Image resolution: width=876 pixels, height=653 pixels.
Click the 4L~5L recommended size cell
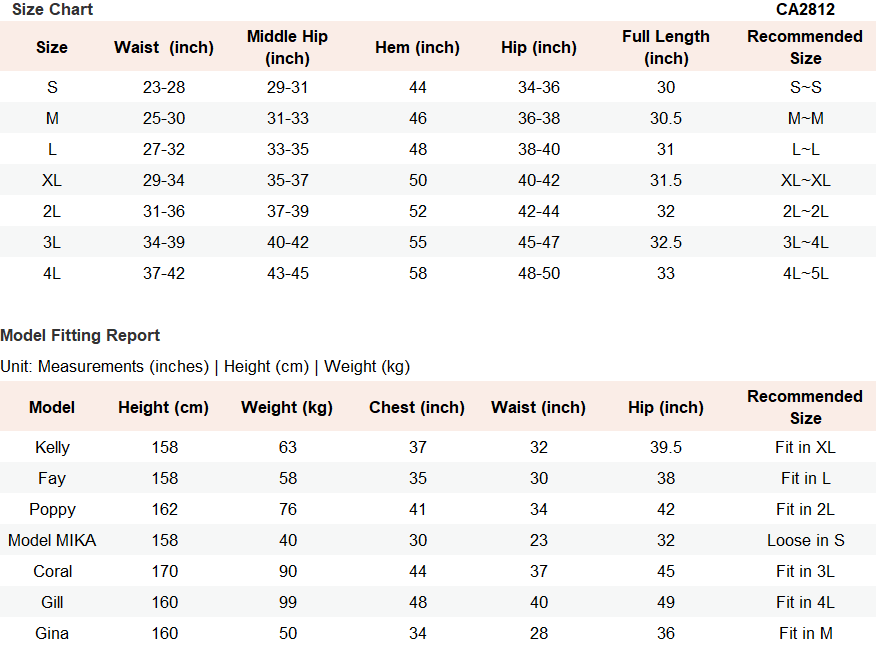[x=805, y=274]
